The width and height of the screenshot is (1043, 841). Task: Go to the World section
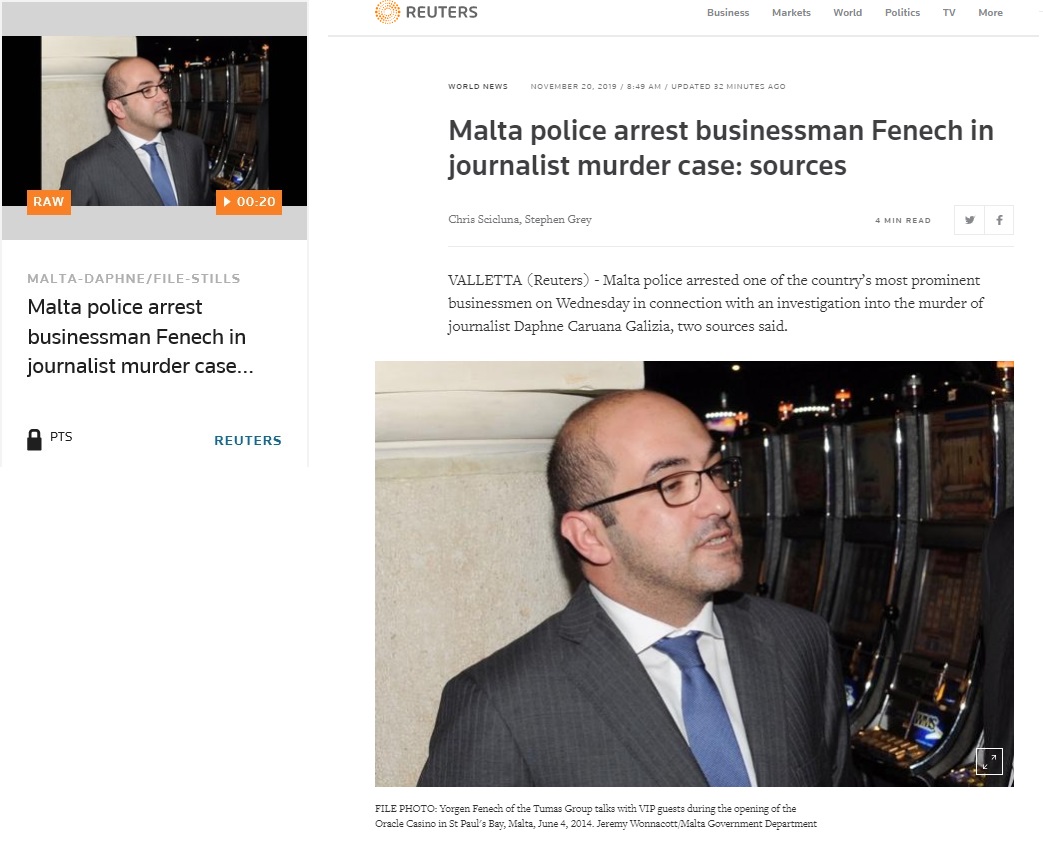[847, 13]
